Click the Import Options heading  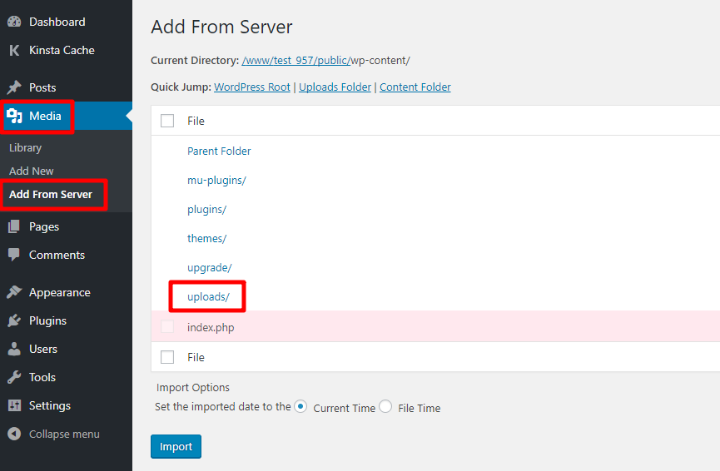pos(193,387)
